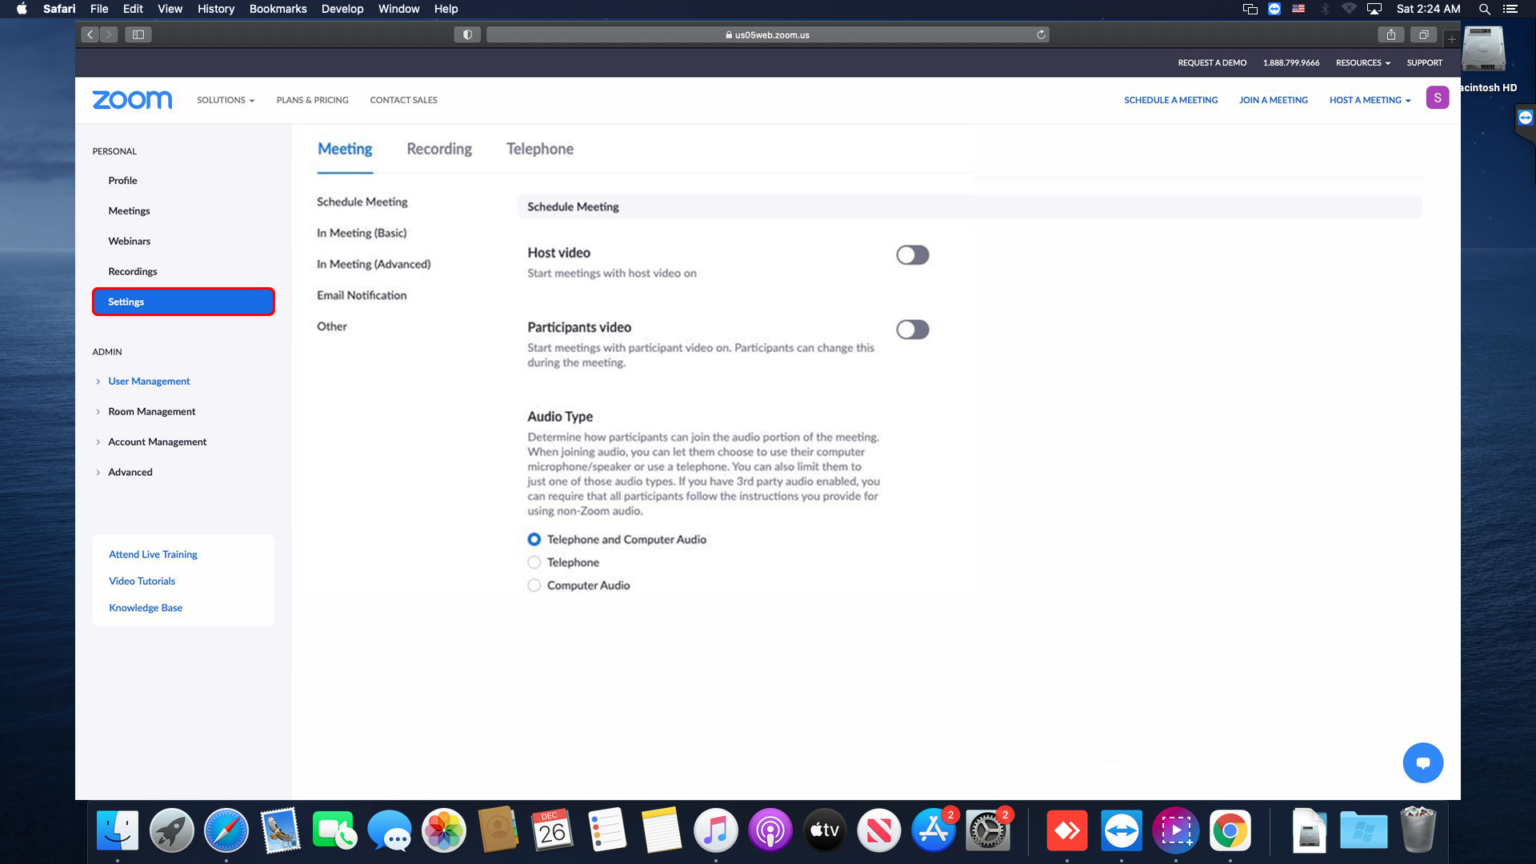The image size is (1536, 864).
Task: Enable the Participants video switch
Action: [912, 329]
